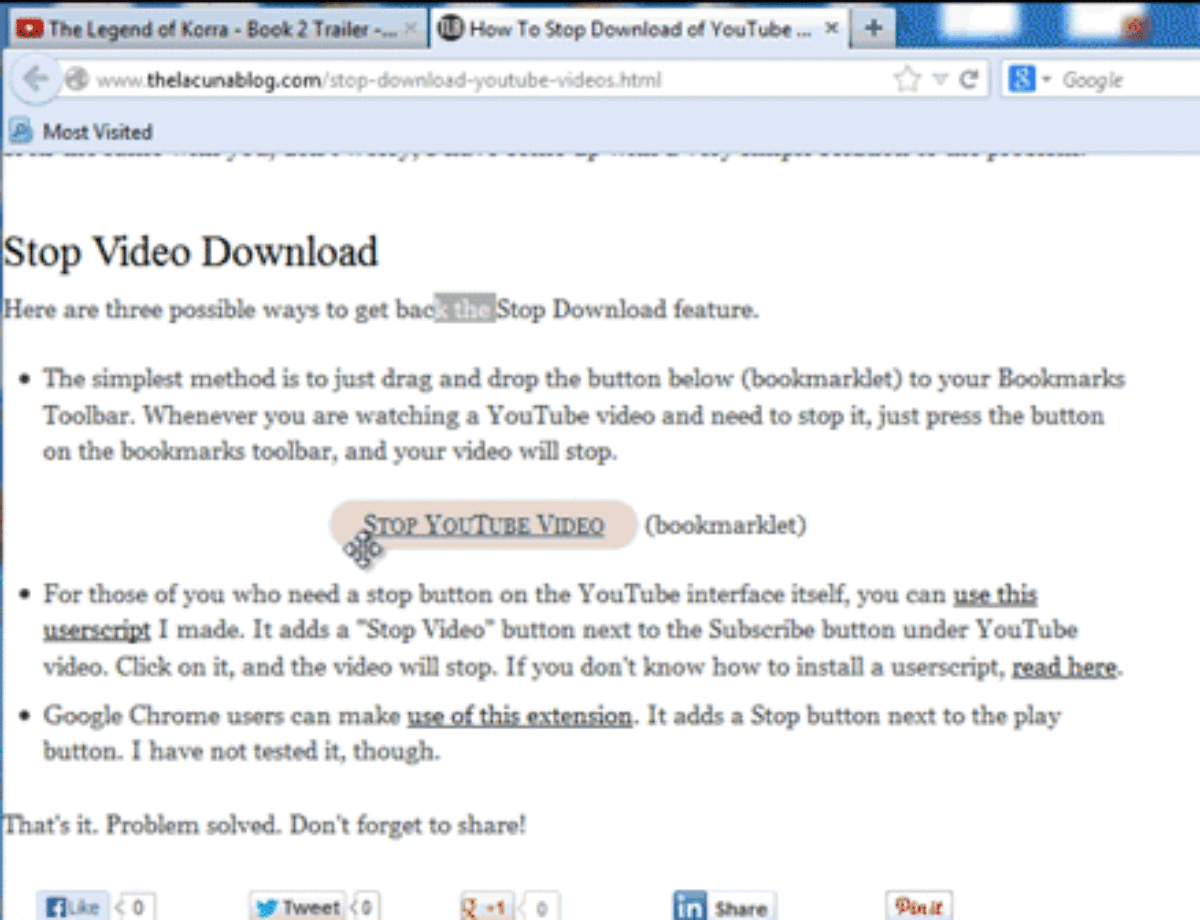Open the 'use this userscript' link
This screenshot has width=1200, height=920.
540,613
